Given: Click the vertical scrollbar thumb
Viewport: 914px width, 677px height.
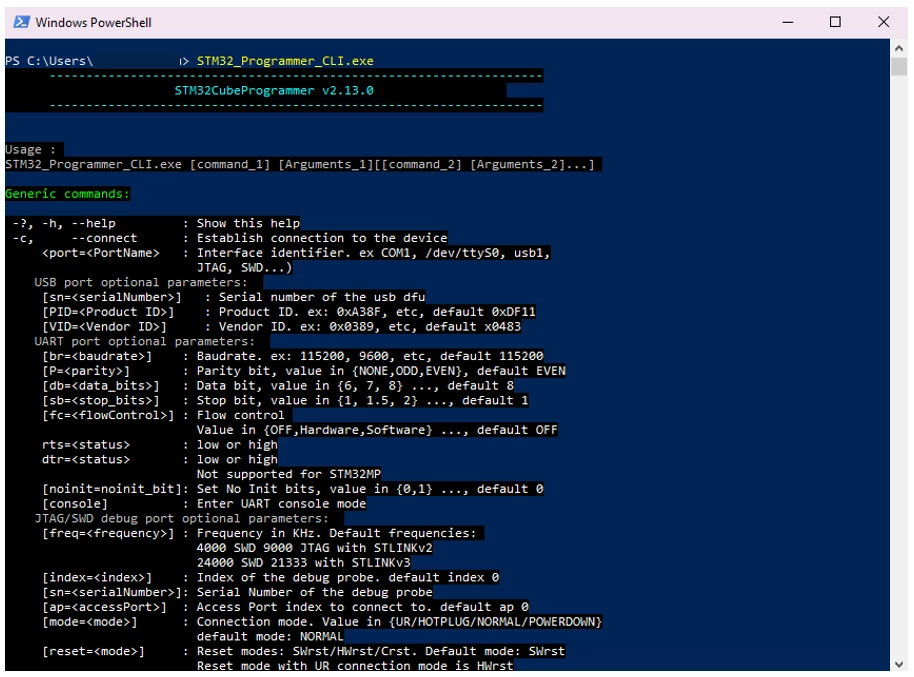Looking at the screenshot, I should point(899,66).
